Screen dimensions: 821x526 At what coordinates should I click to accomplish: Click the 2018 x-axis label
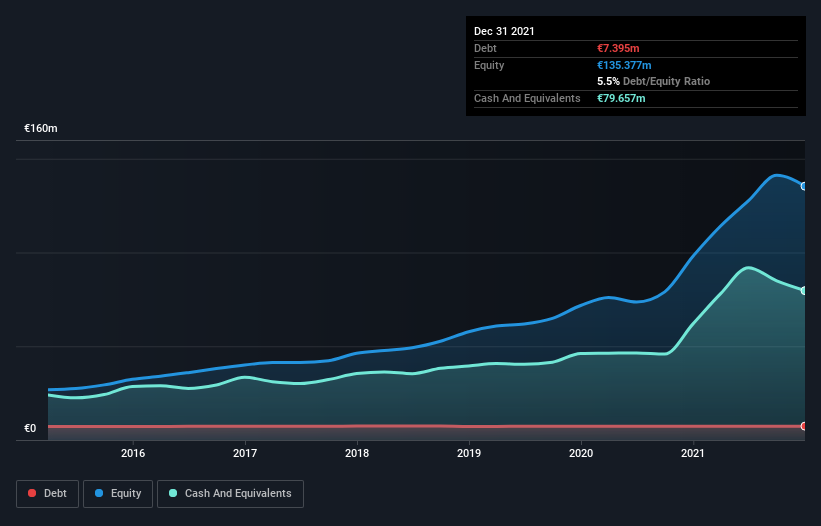pos(357,453)
